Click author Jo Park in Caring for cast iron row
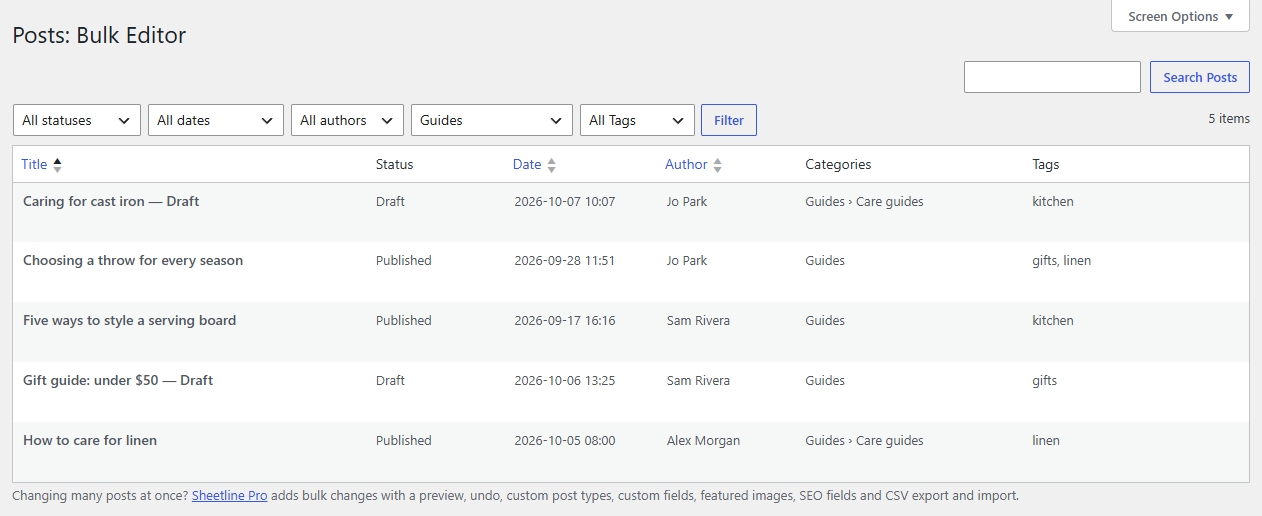 click(687, 201)
